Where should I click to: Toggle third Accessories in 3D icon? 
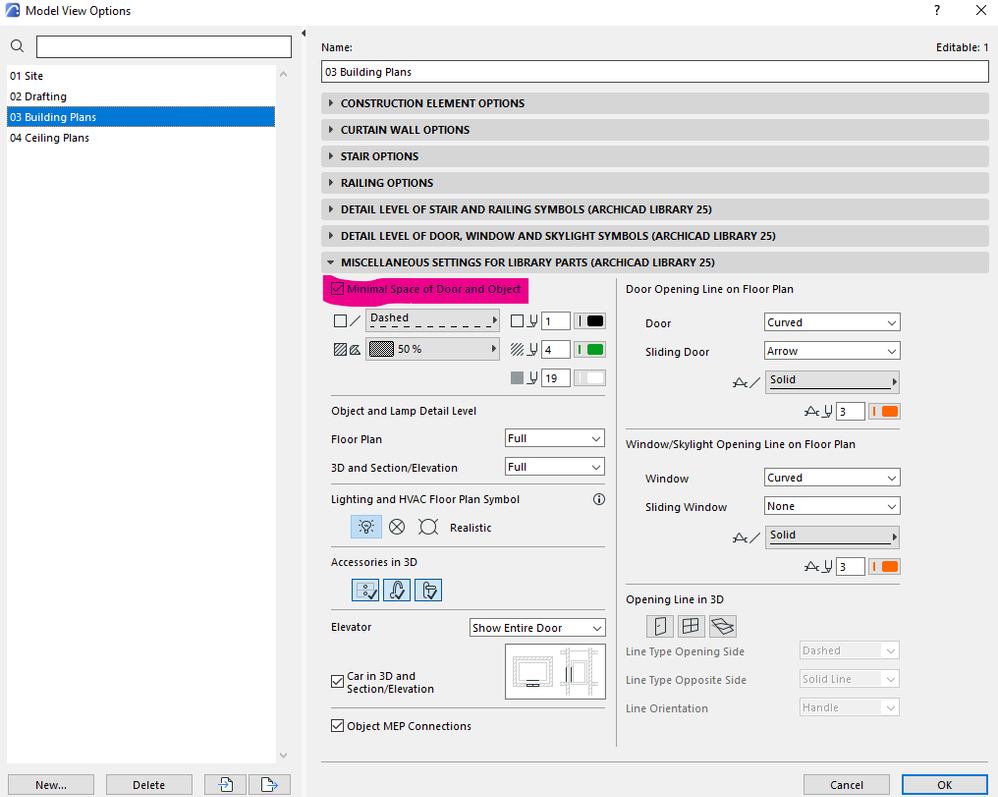tap(428, 590)
